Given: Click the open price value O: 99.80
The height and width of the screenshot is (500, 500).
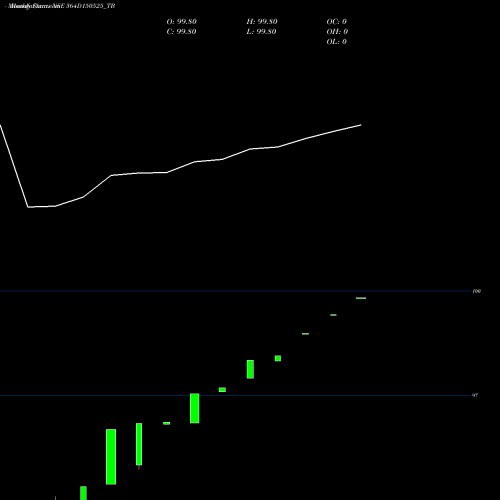Looking at the screenshot, I should [x=181, y=22].
